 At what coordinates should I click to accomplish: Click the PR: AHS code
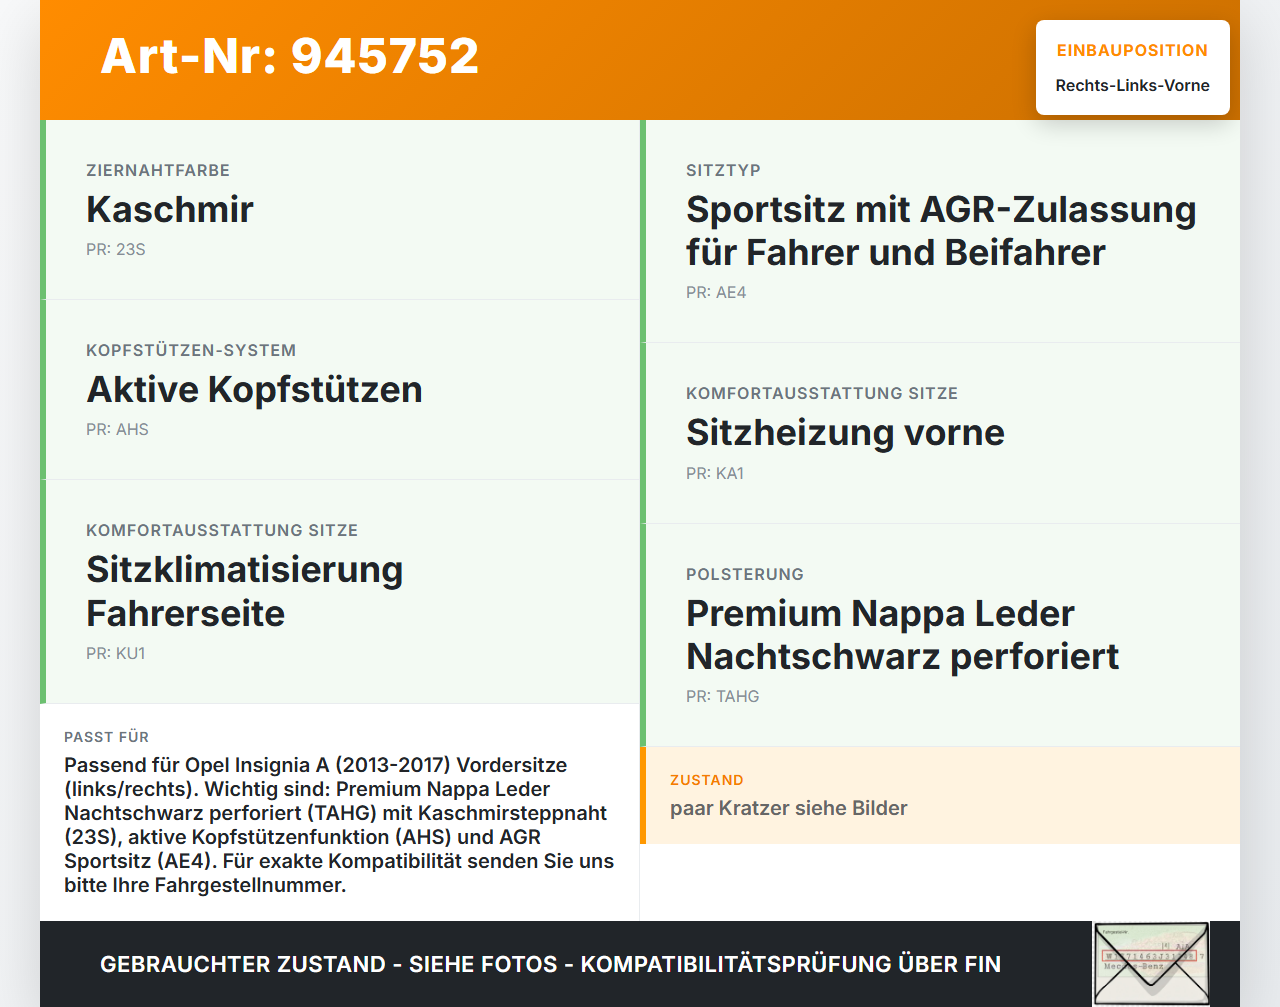point(117,429)
